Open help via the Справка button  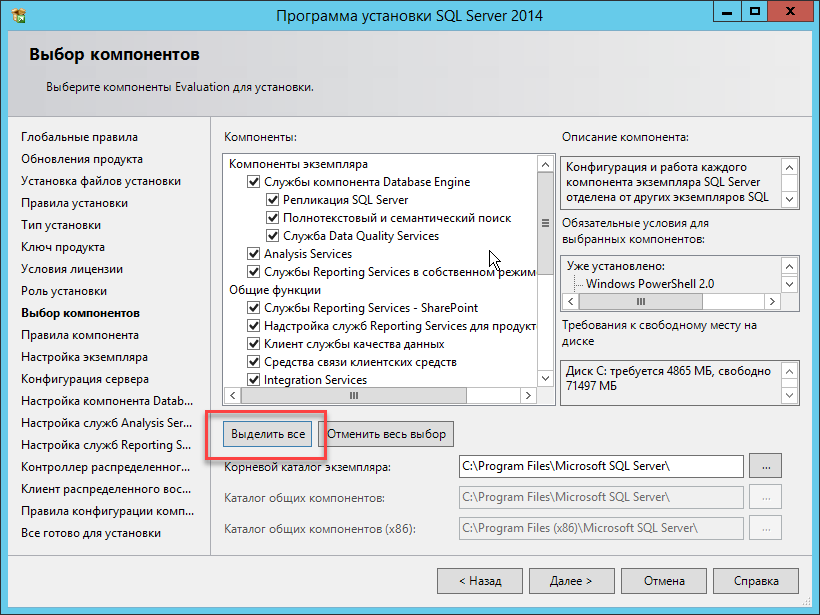coord(755,581)
